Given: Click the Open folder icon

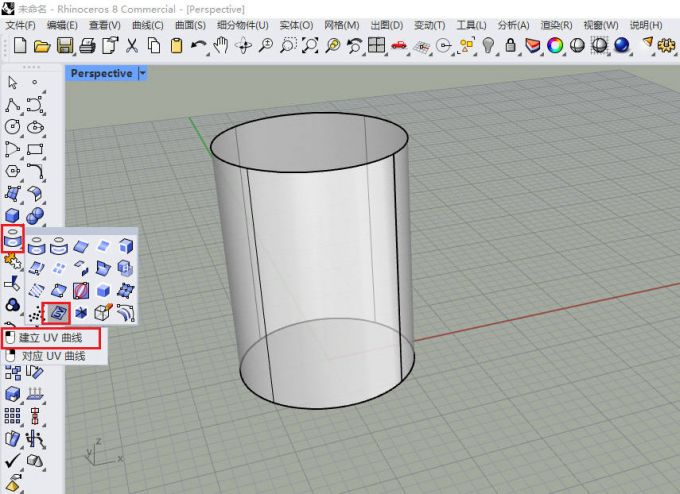Looking at the screenshot, I should coord(42,46).
